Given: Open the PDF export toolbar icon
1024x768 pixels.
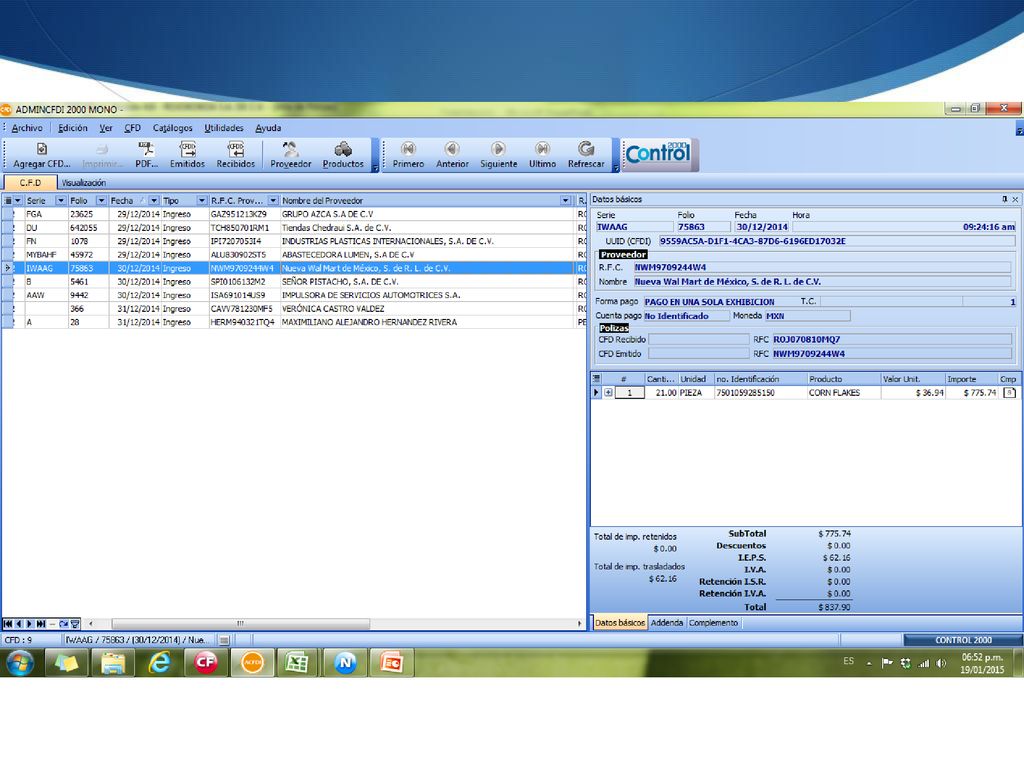Looking at the screenshot, I should click(146, 155).
